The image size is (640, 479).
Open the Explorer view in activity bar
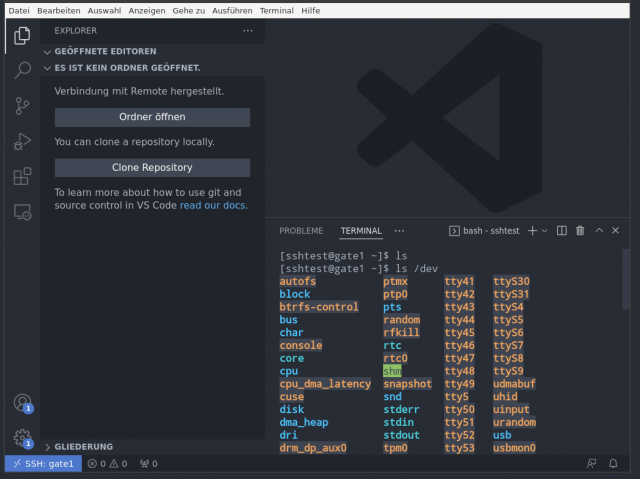point(22,36)
